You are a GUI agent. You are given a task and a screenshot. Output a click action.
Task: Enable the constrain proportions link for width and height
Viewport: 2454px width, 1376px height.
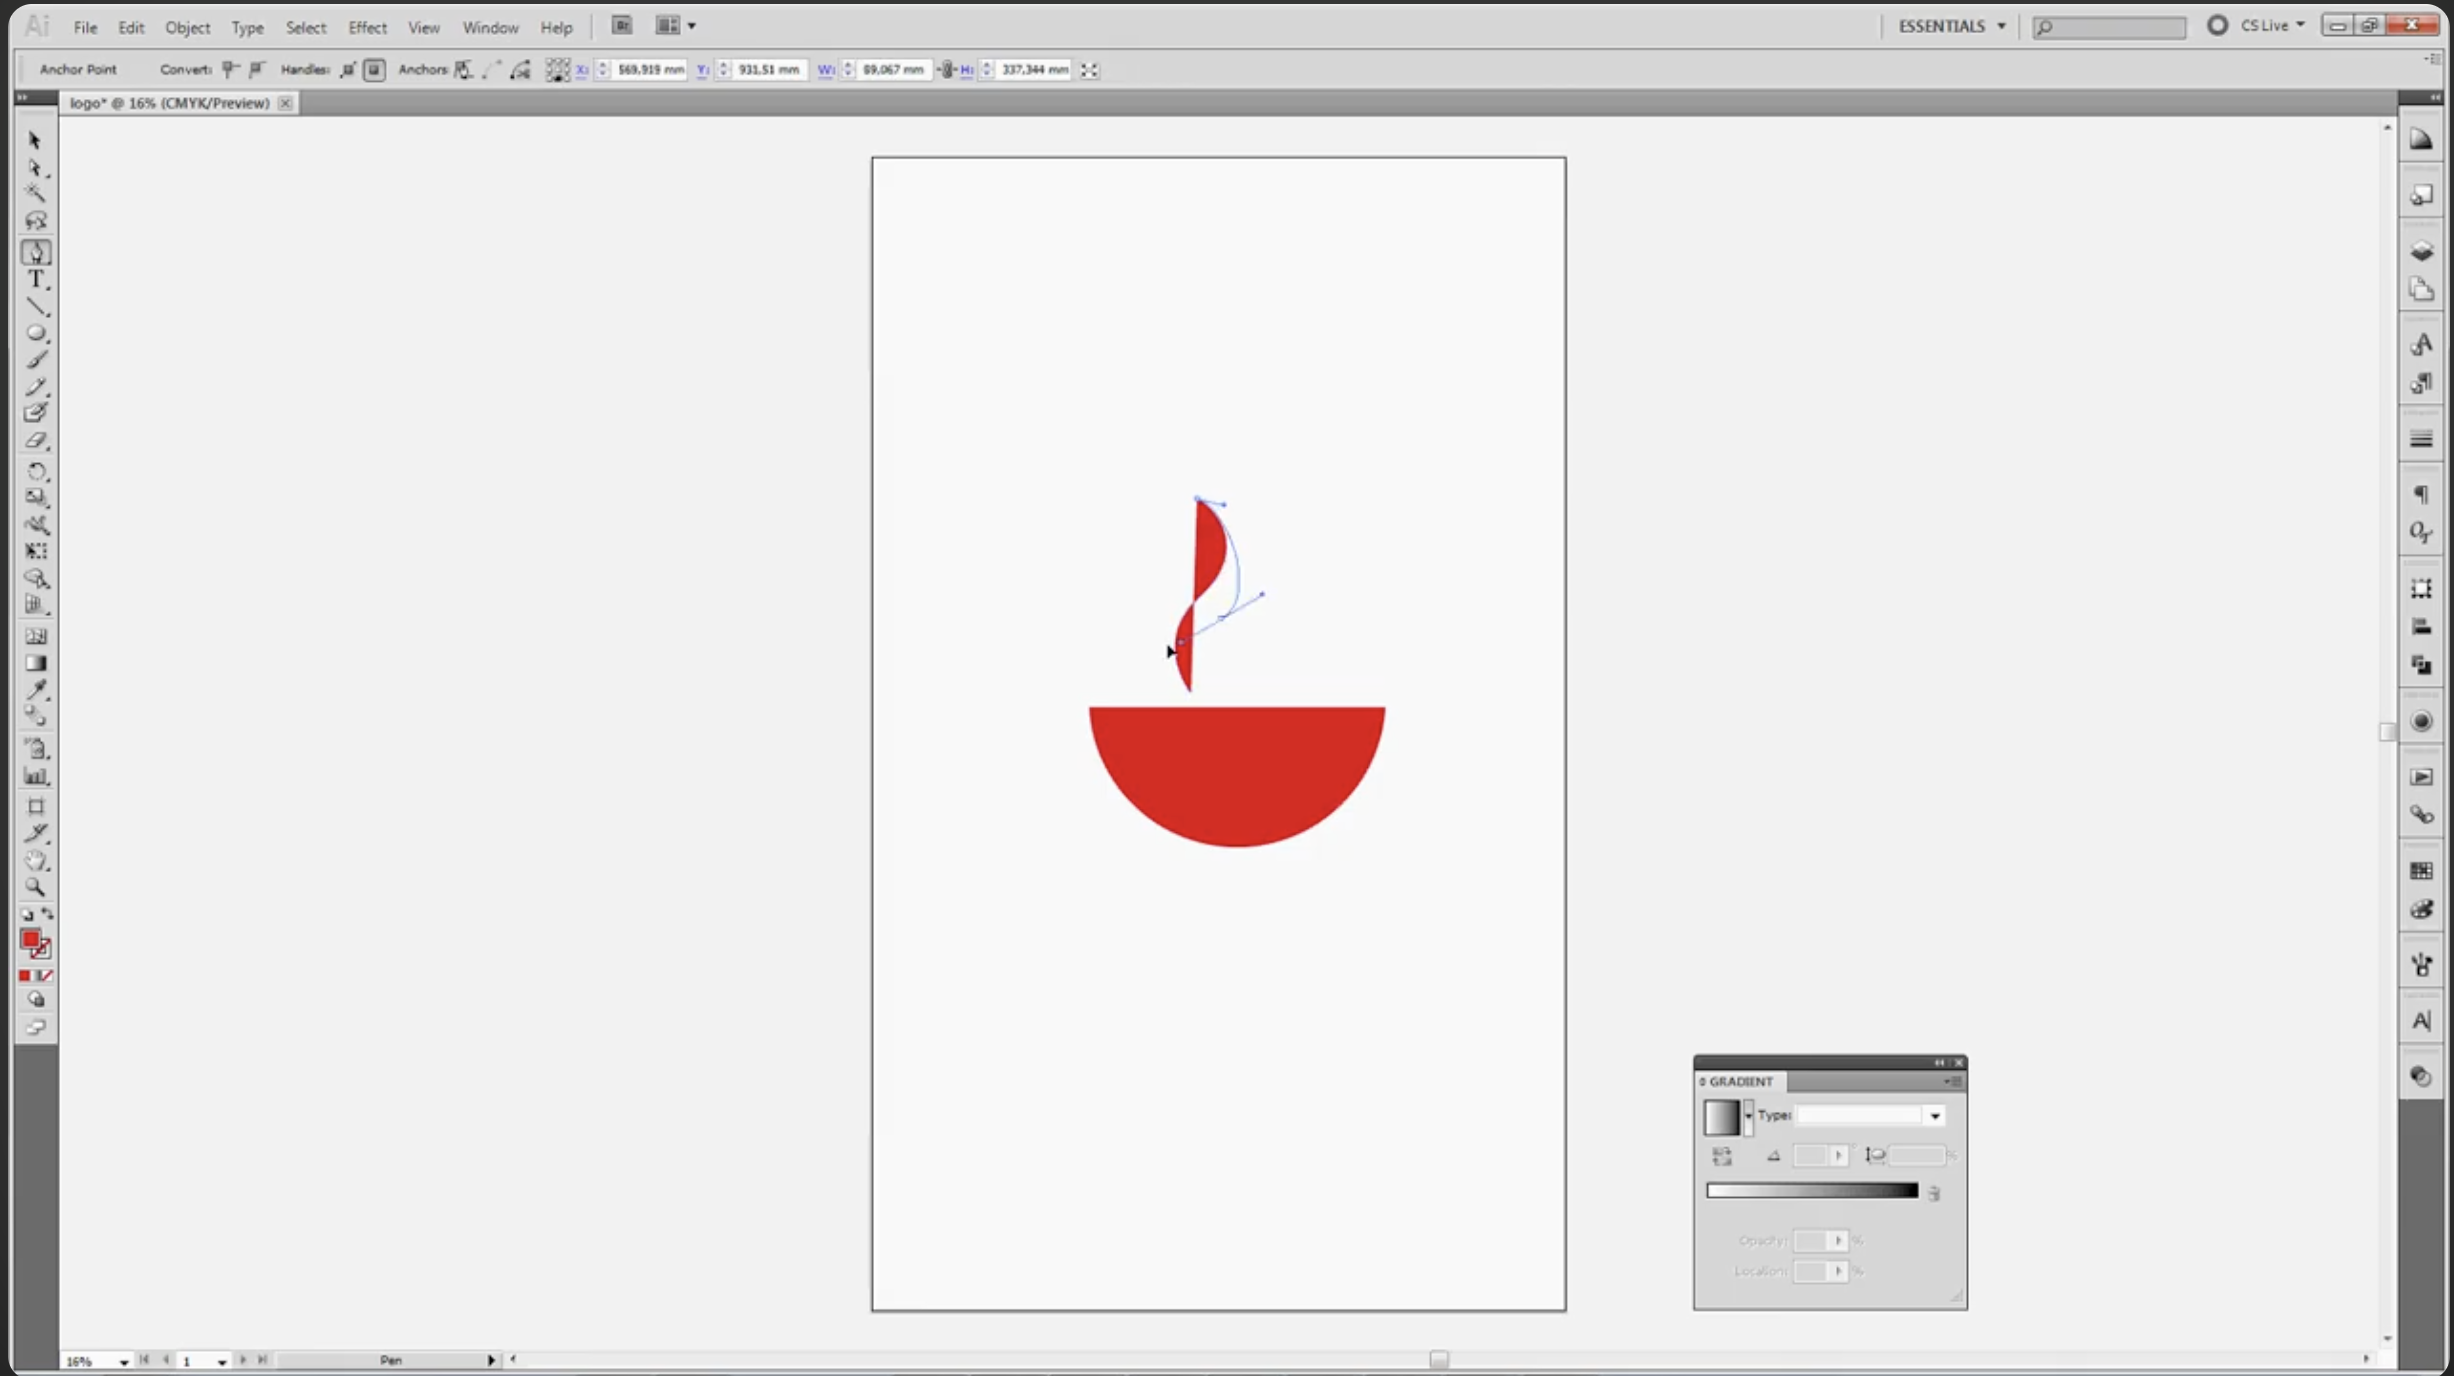click(947, 70)
